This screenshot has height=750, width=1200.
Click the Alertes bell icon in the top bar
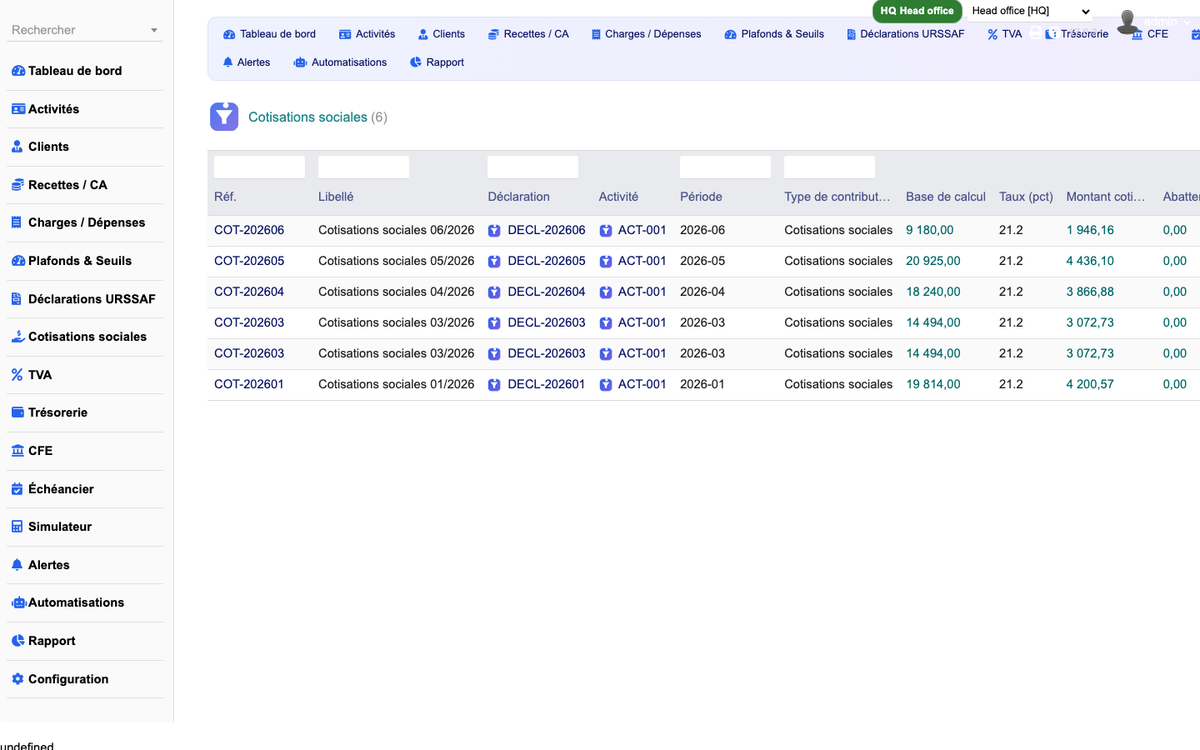pyautogui.click(x=228, y=62)
